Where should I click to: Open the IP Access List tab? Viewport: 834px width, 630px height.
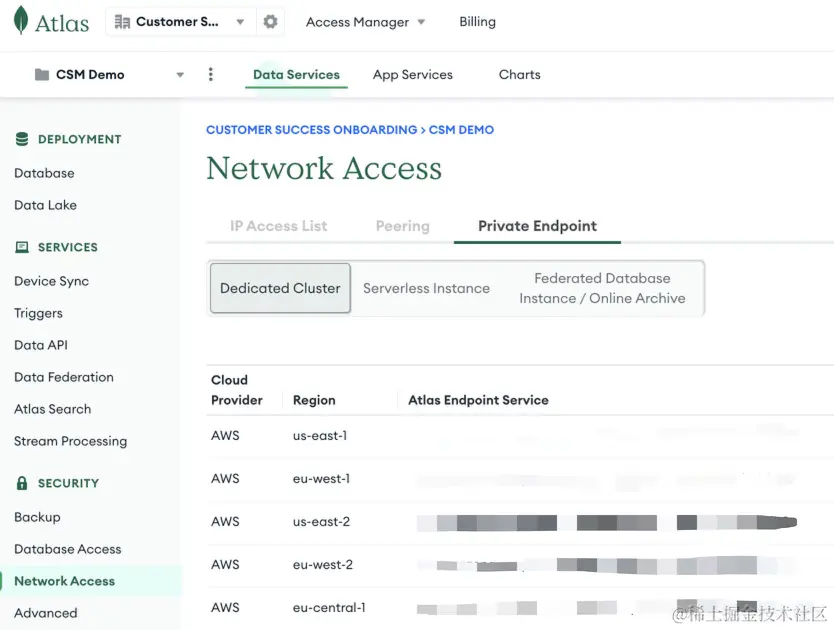[x=278, y=226]
